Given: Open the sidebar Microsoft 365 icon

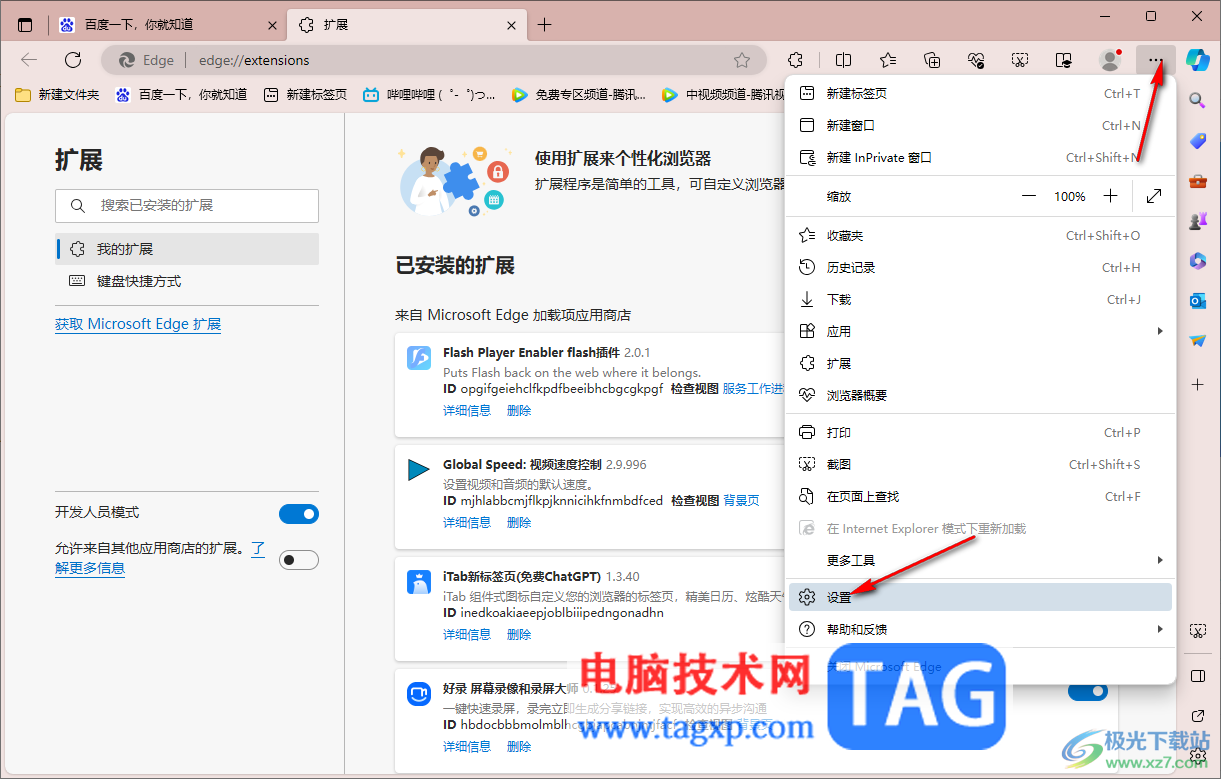Looking at the screenshot, I should pos(1197,261).
